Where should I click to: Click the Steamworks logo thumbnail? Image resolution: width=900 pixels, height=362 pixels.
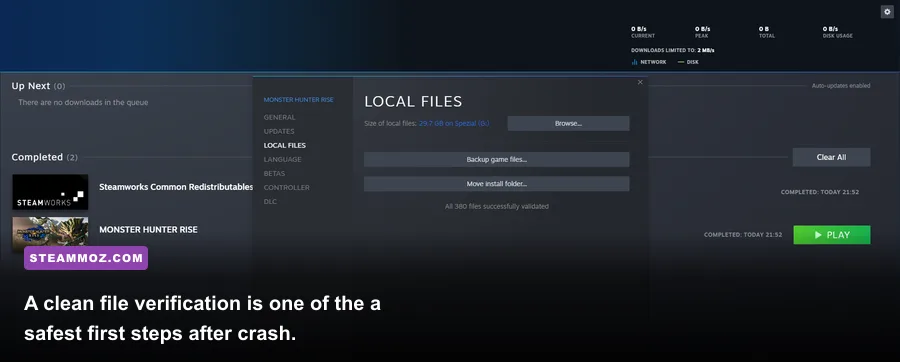[x=50, y=192]
